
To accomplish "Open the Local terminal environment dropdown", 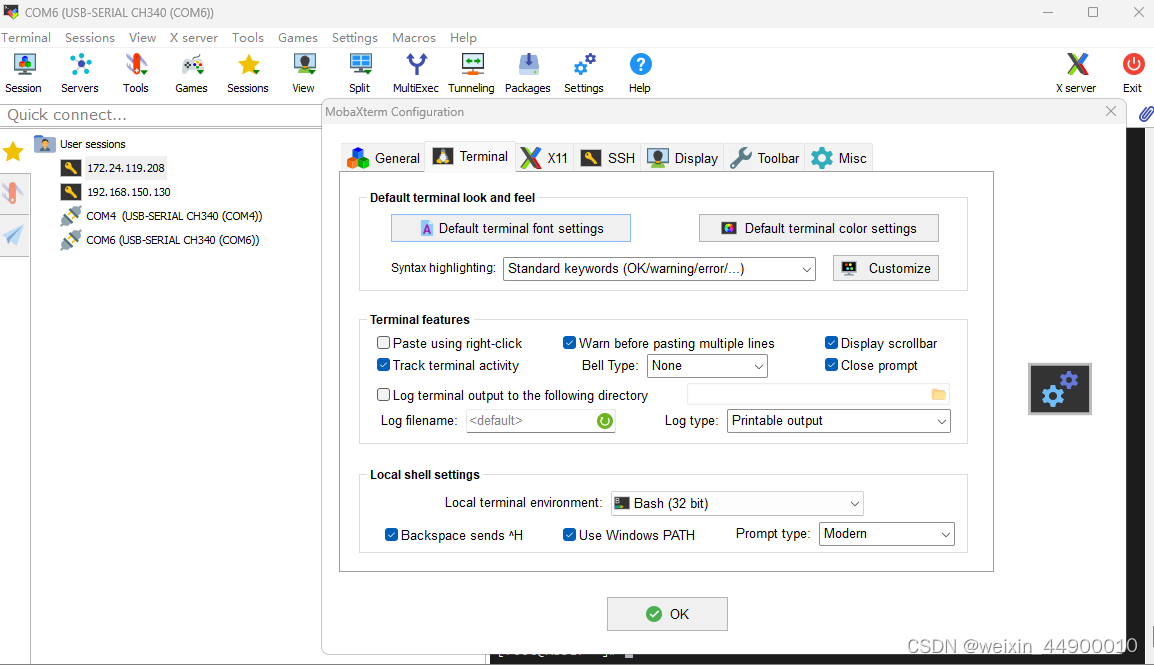I will tap(737, 503).
